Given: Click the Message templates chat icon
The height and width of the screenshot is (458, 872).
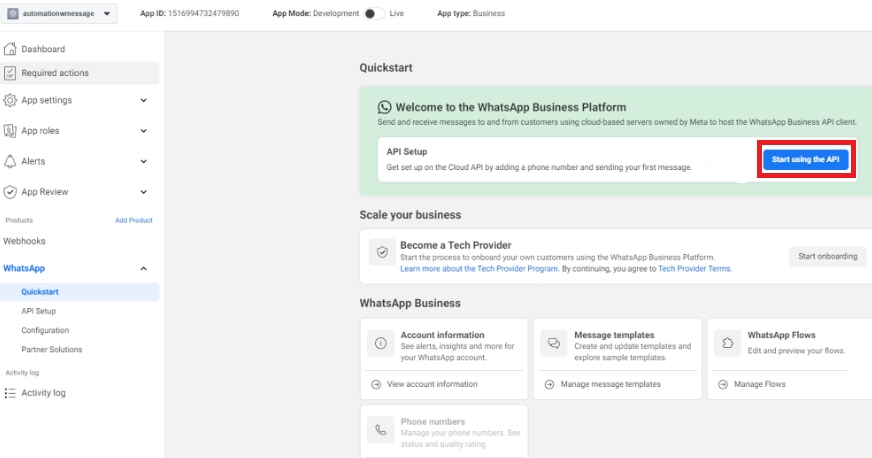Looking at the screenshot, I should (x=553, y=343).
